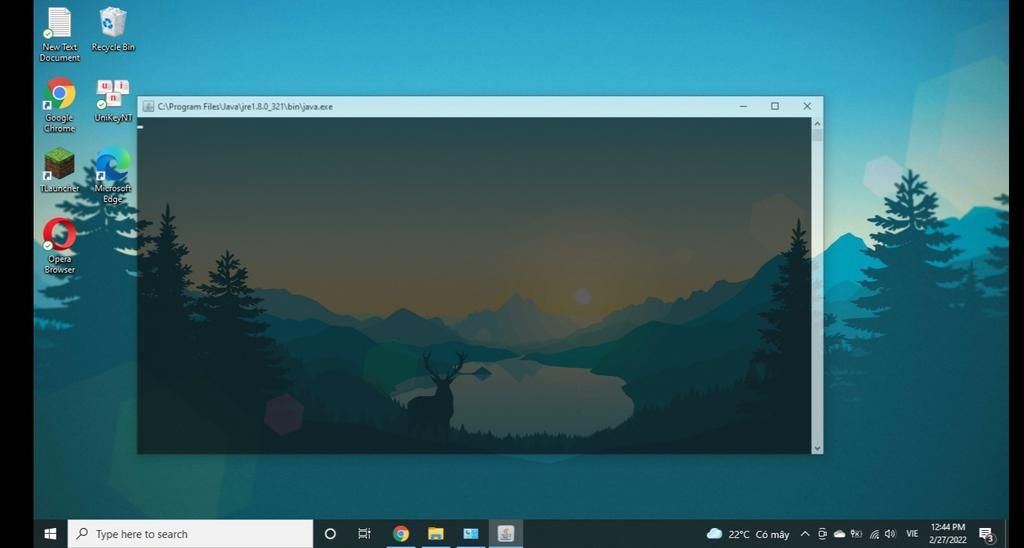Open the volume speaker tray icon
Screen dimensions: 1024x548
click(891, 534)
